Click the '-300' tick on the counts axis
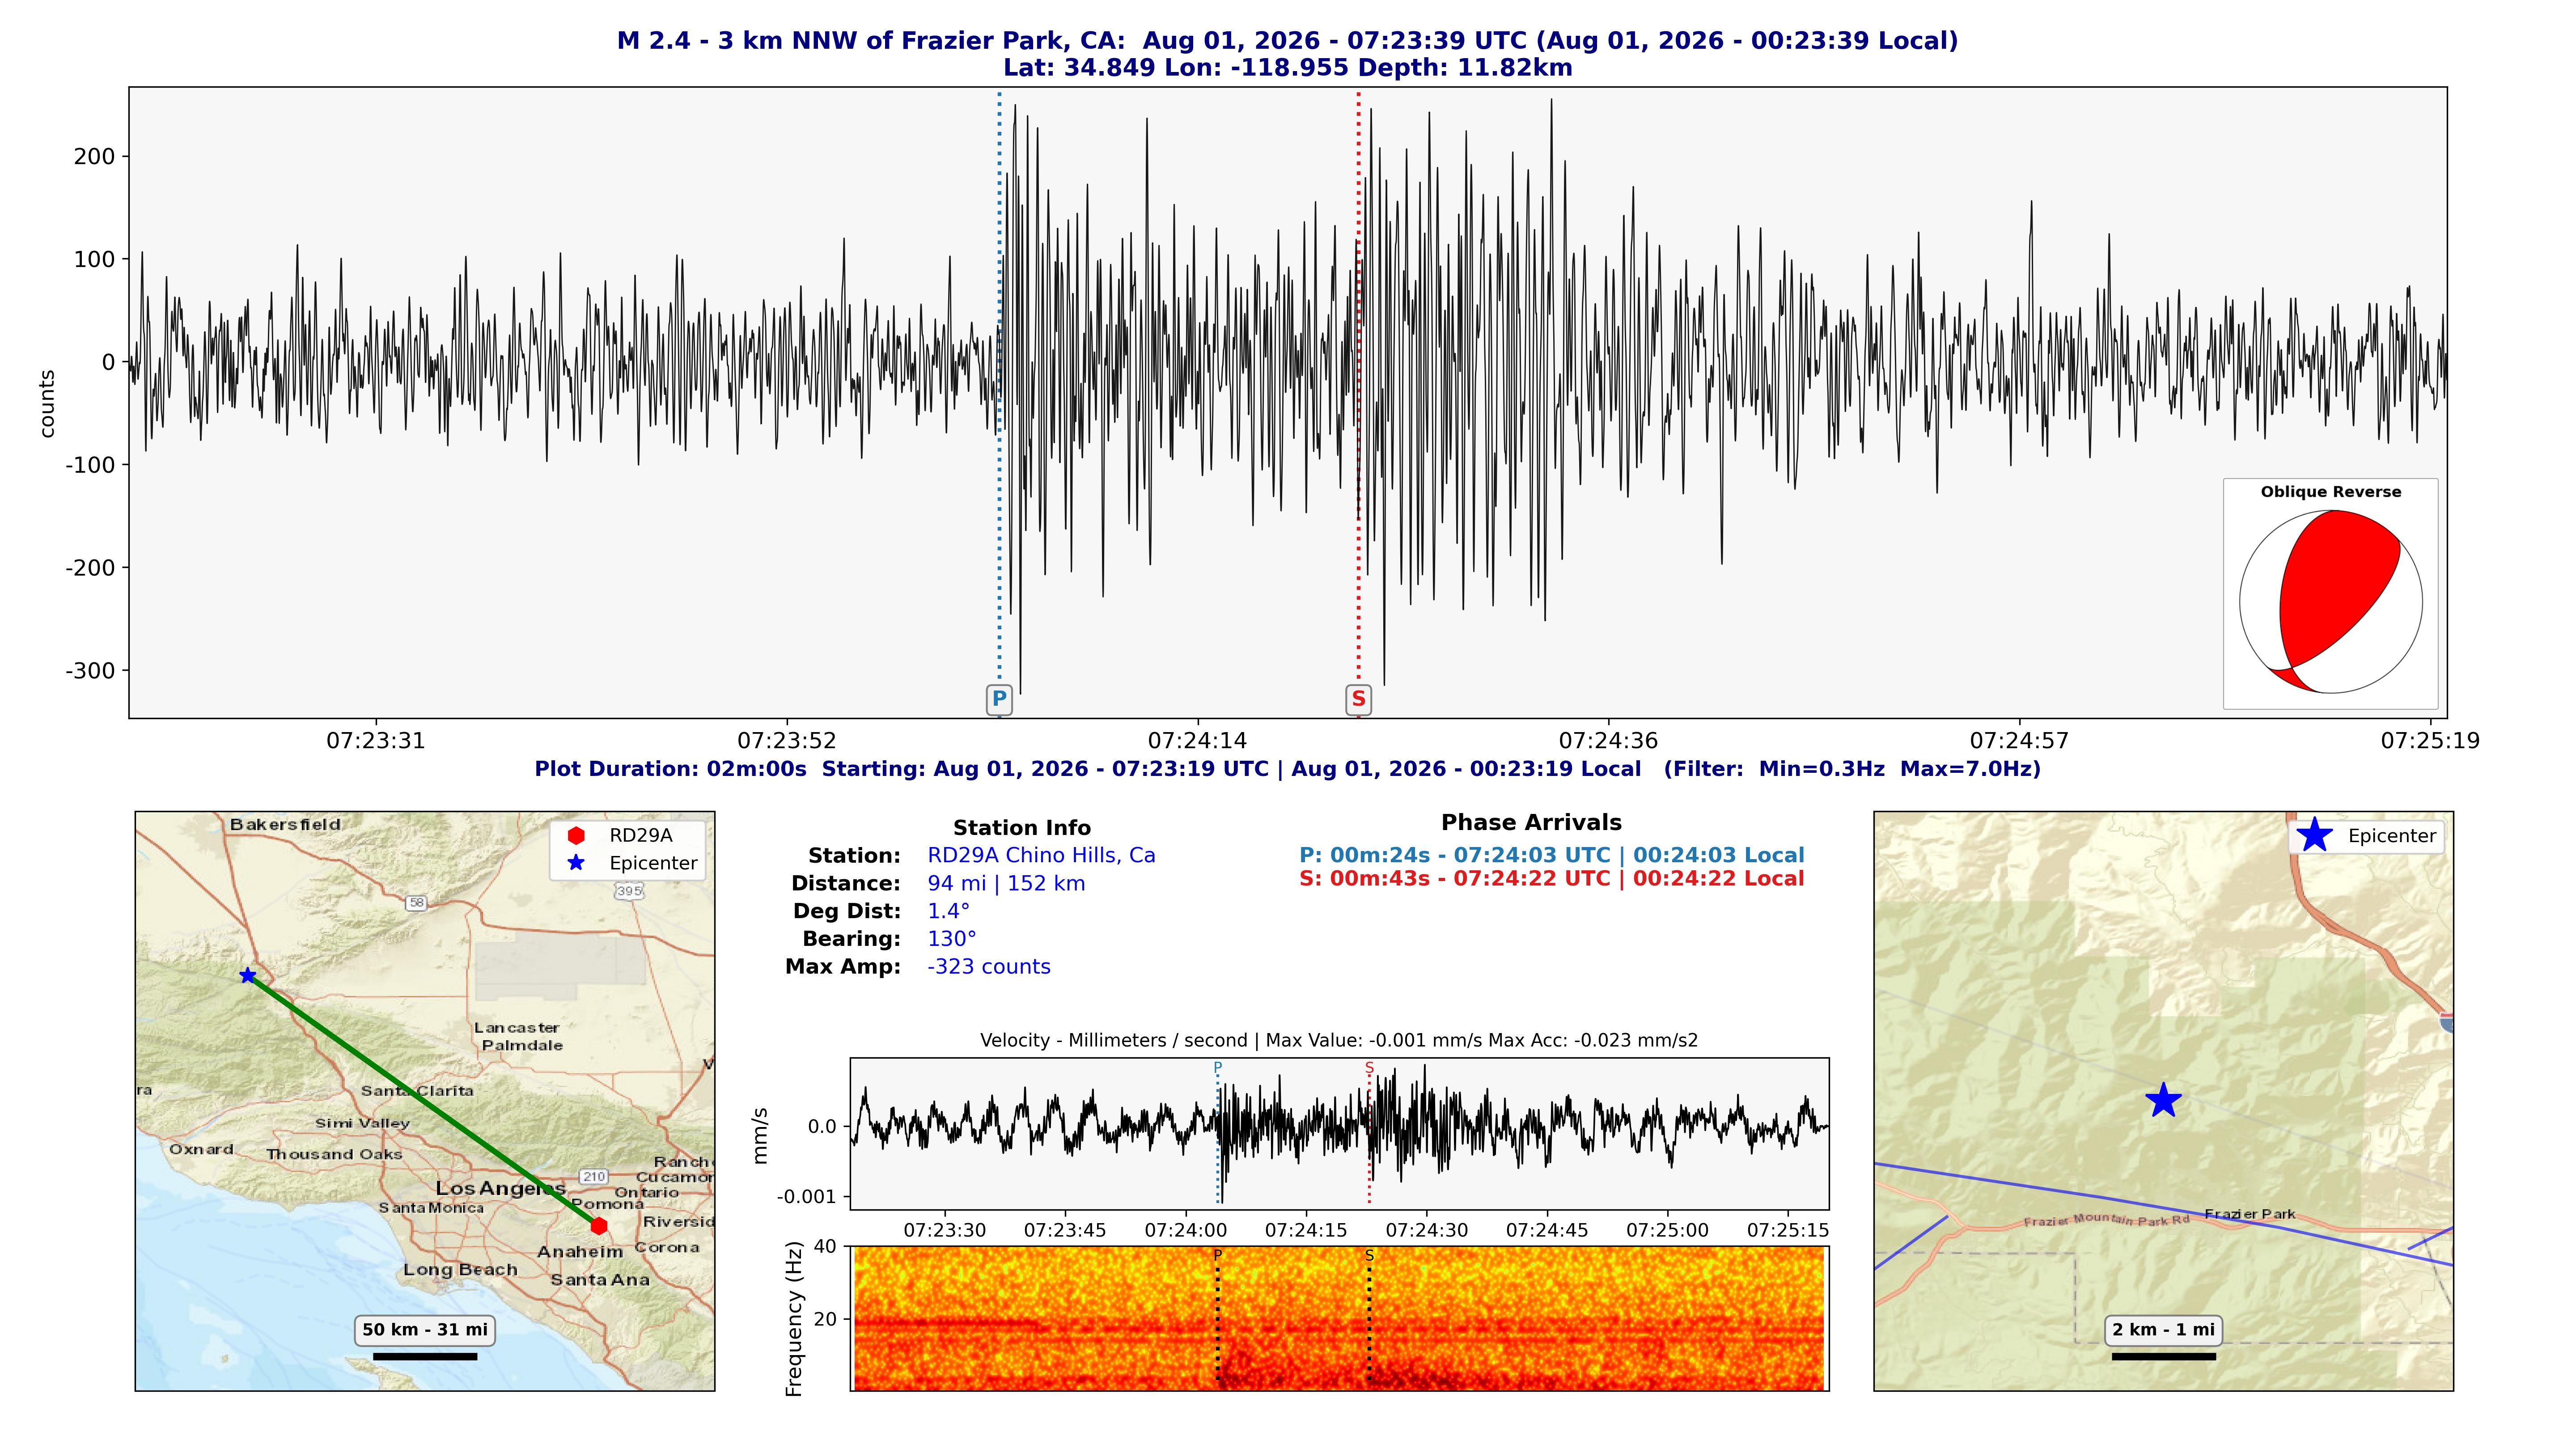 click(x=91, y=671)
